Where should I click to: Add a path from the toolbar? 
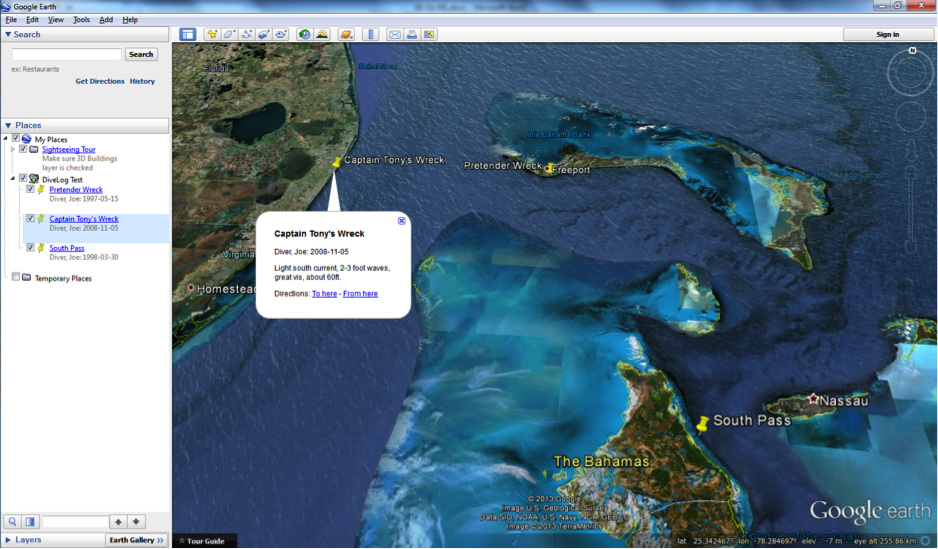[246, 34]
